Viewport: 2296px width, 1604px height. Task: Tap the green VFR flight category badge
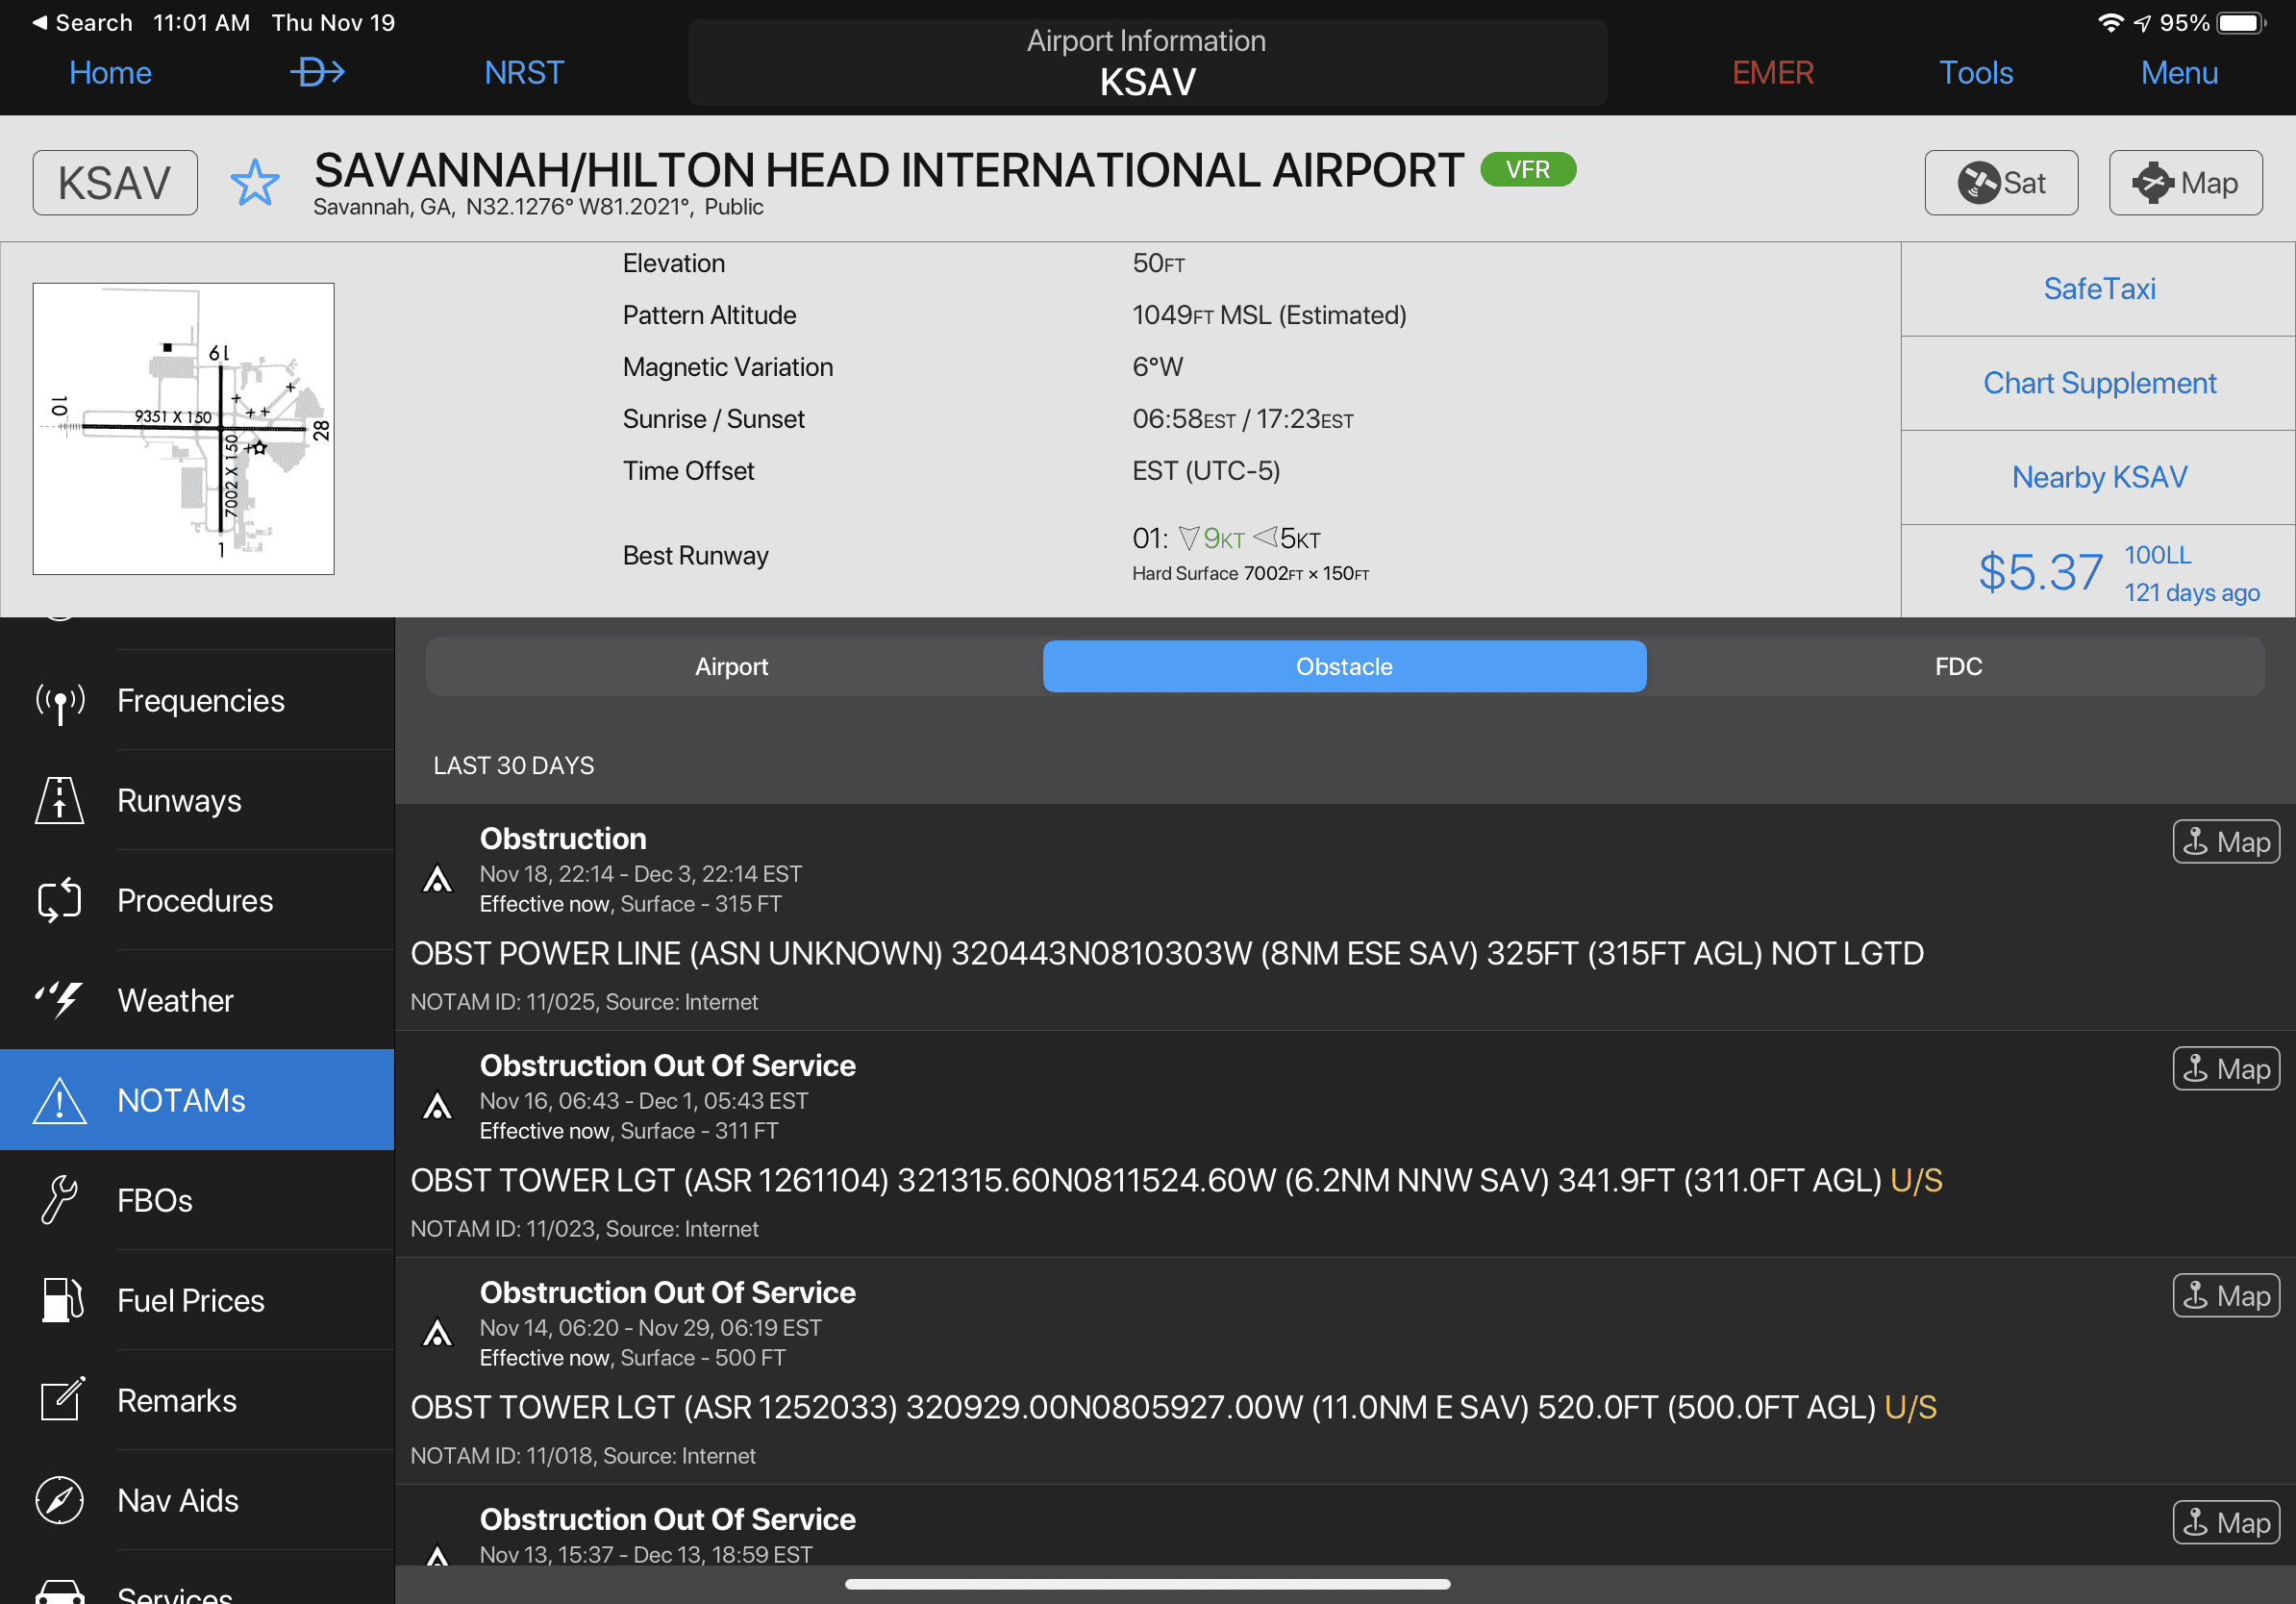pyautogui.click(x=1527, y=169)
